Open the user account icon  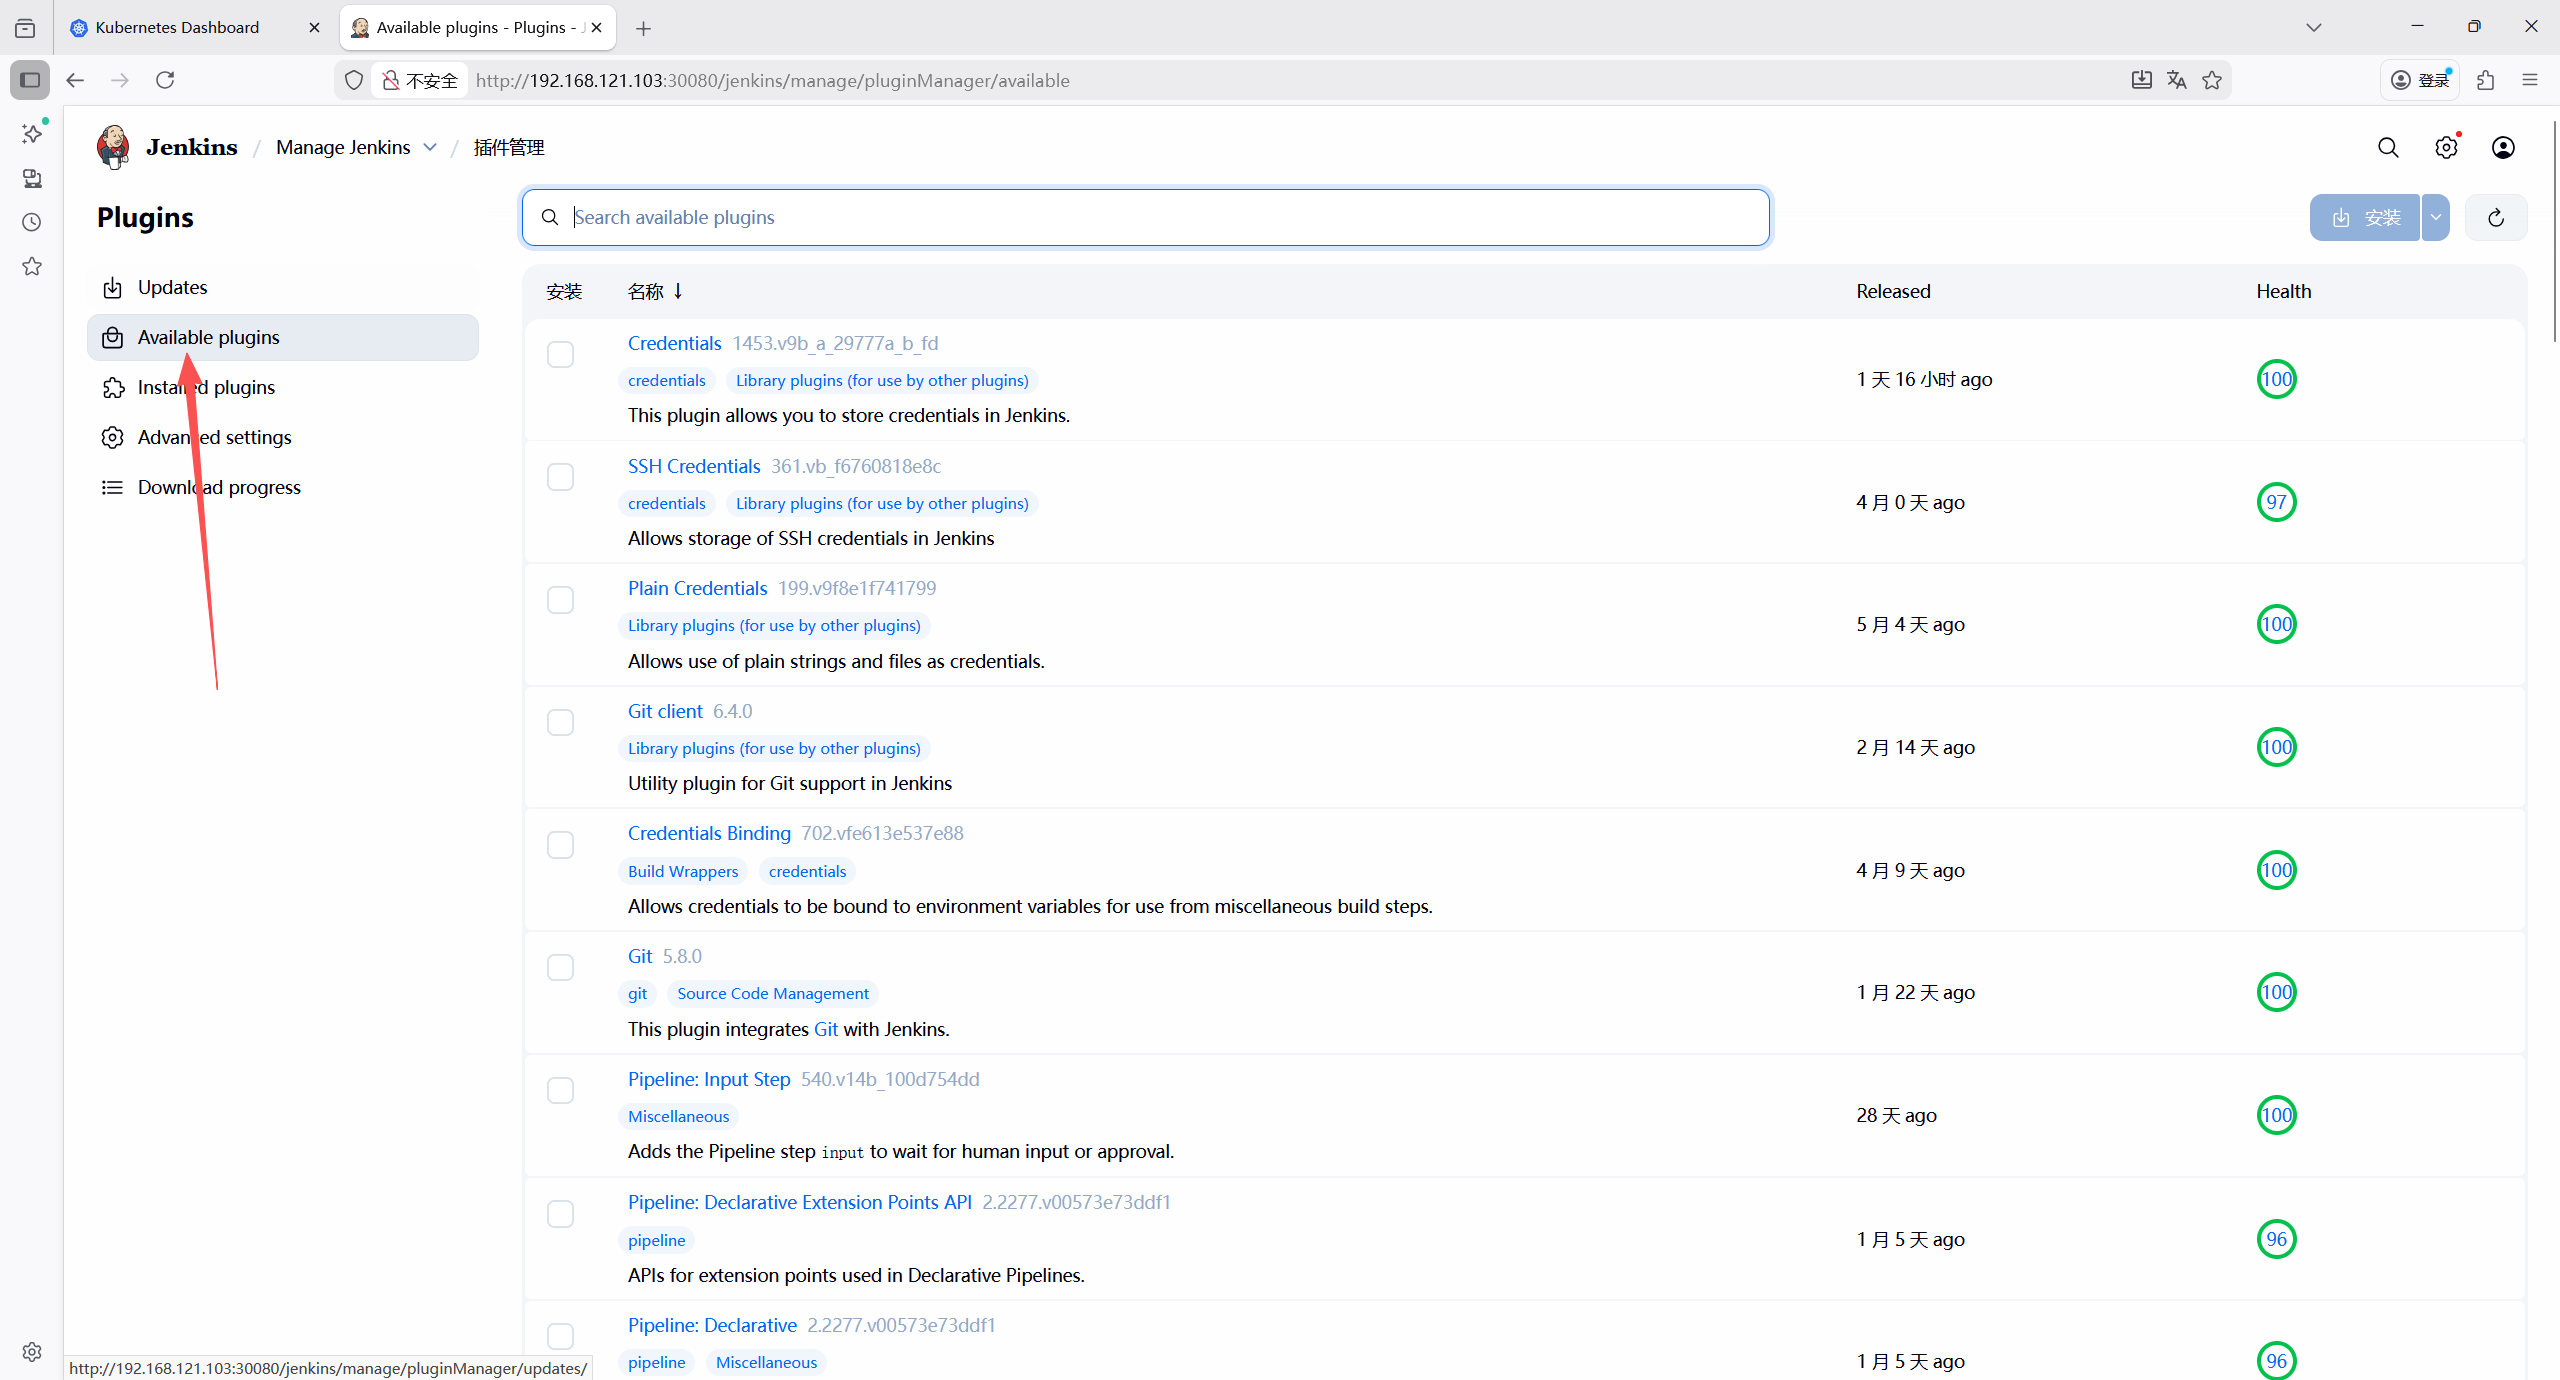2503,148
